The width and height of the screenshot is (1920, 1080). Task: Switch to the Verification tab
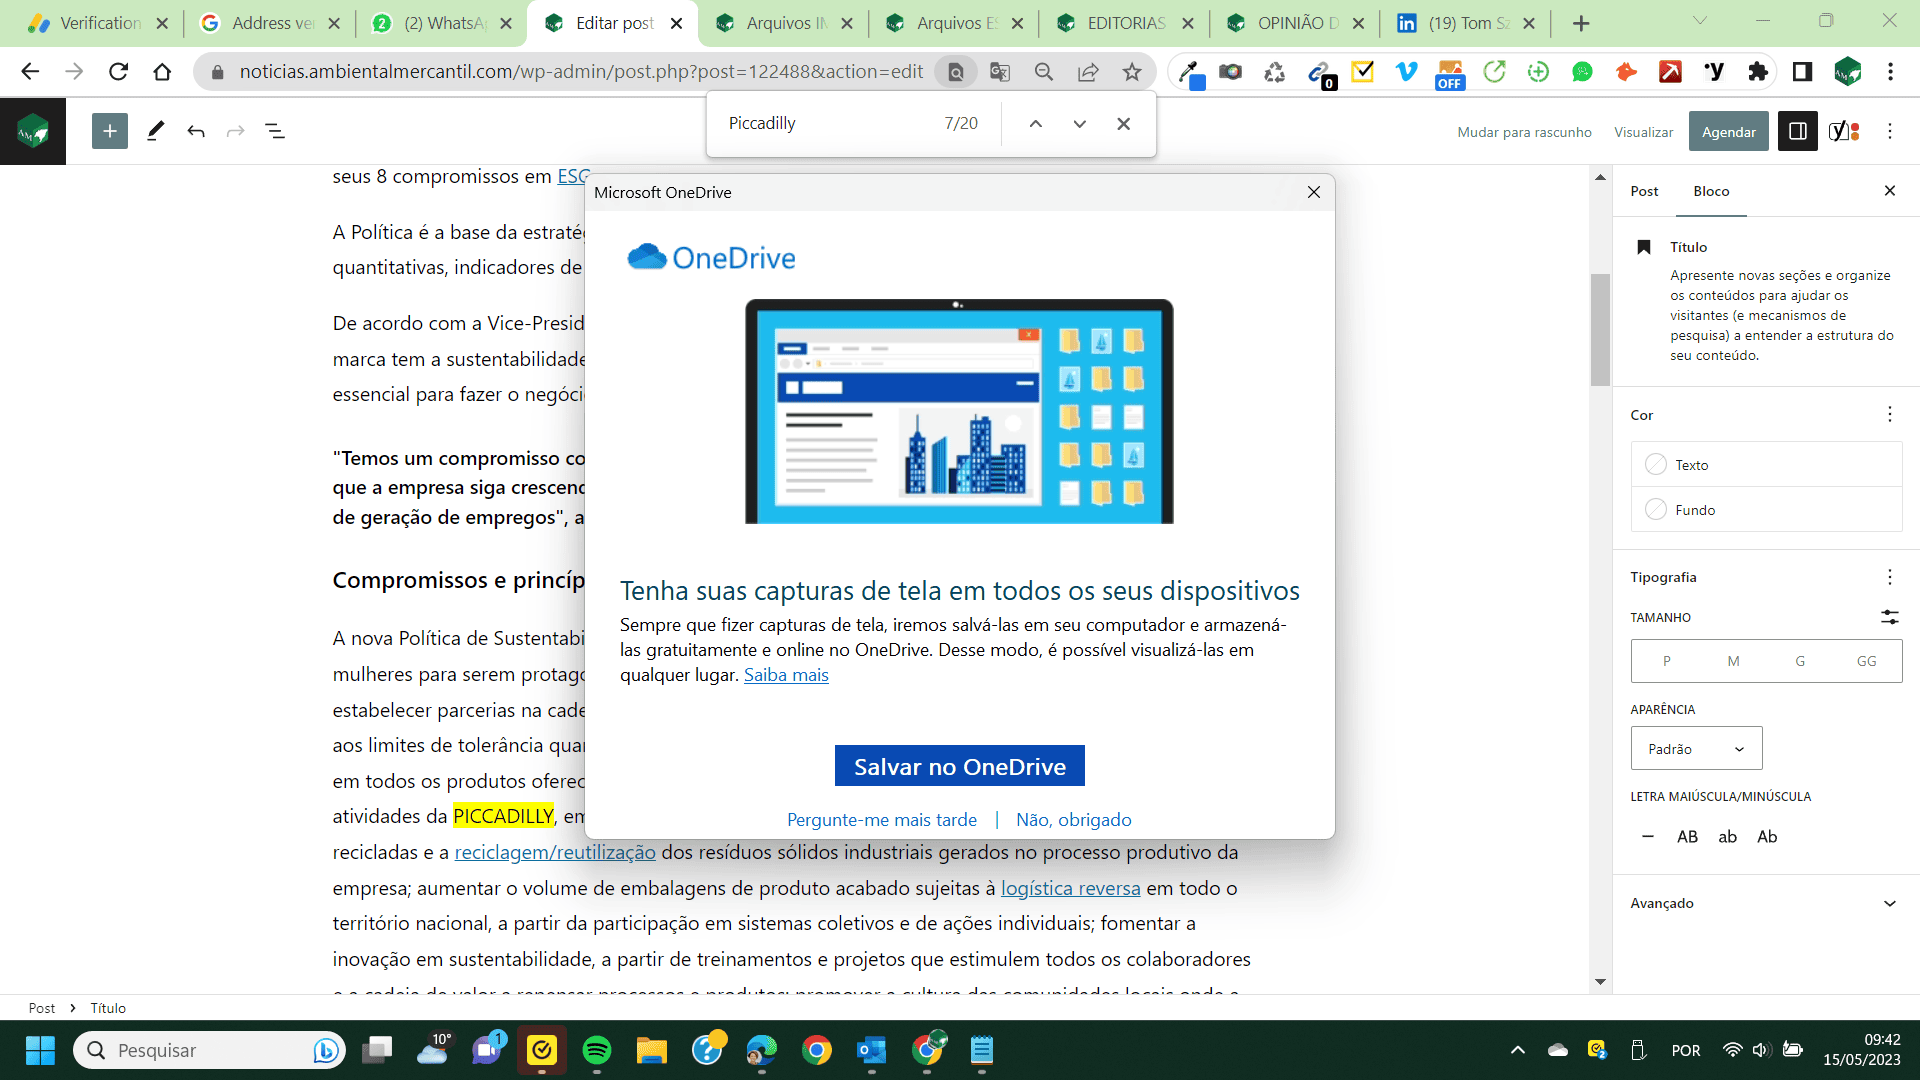99,23
